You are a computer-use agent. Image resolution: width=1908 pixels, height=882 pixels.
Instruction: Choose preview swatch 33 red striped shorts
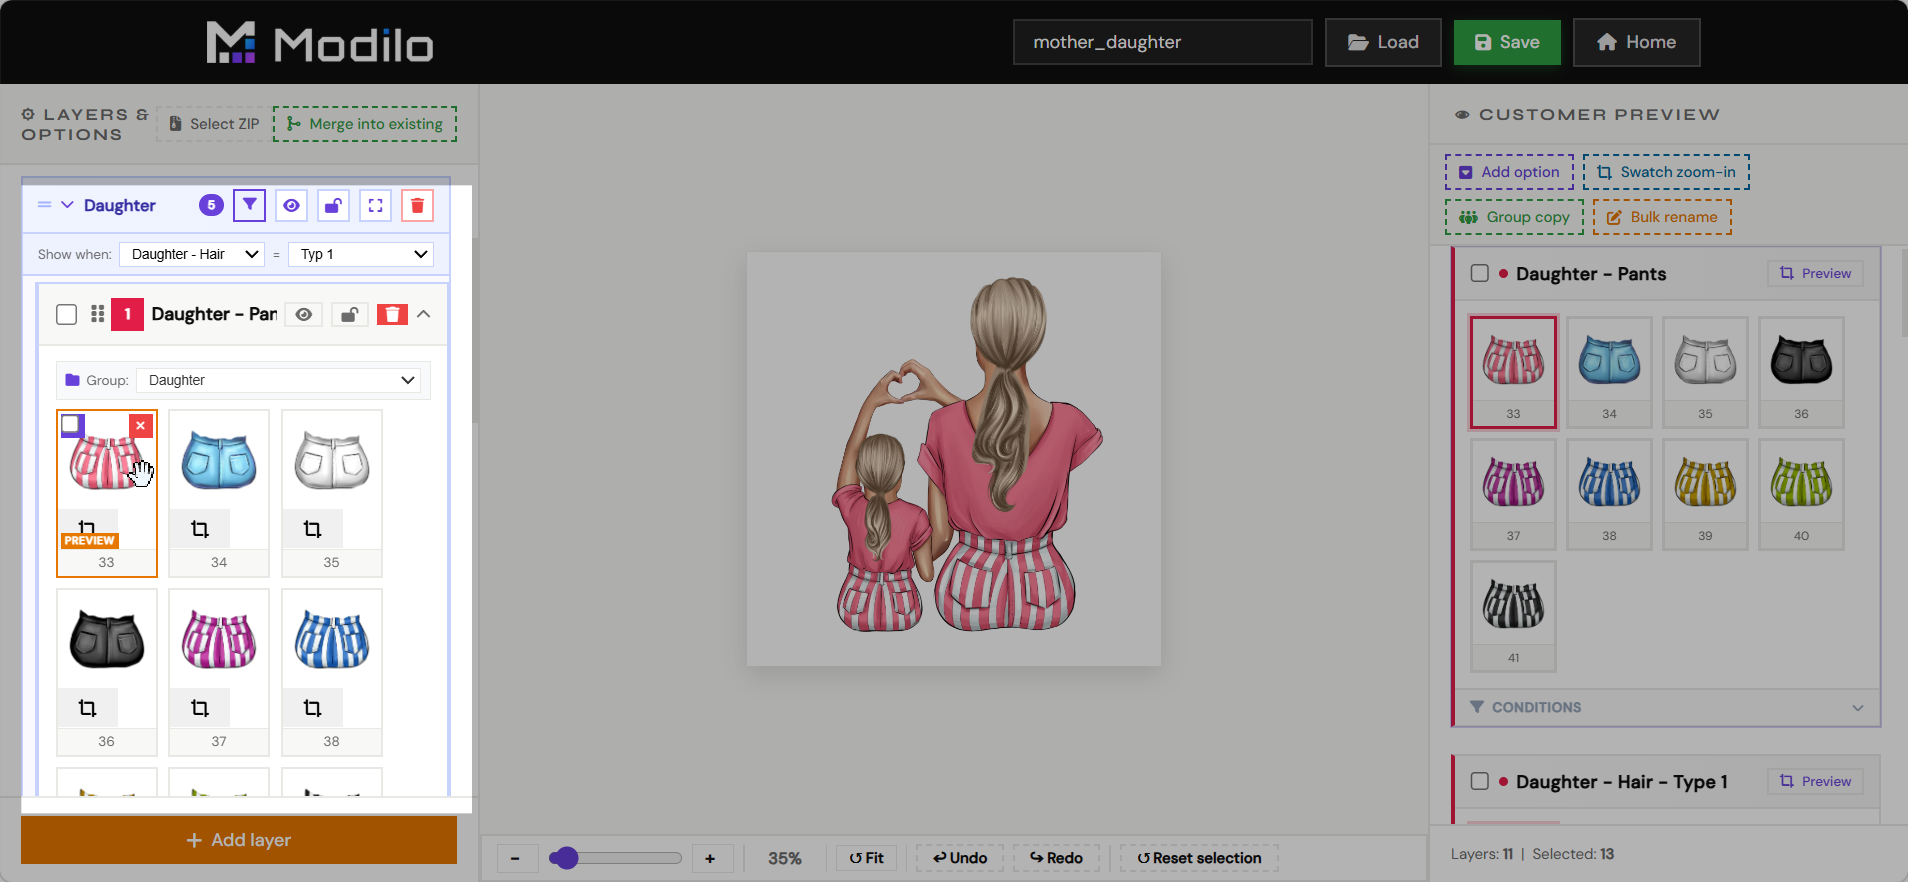coord(1513,372)
